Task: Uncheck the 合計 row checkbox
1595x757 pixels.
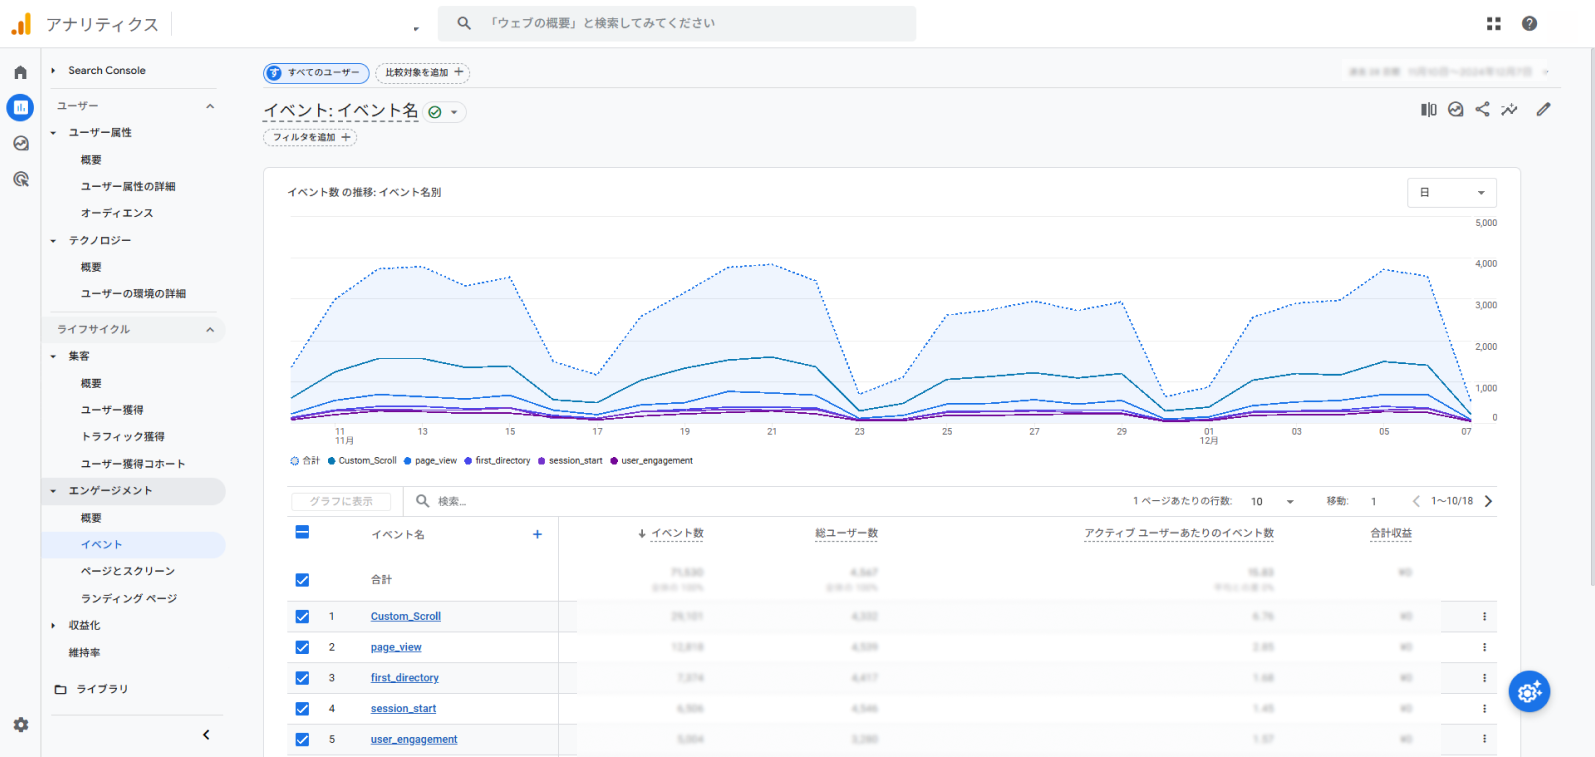Action: [302, 580]
